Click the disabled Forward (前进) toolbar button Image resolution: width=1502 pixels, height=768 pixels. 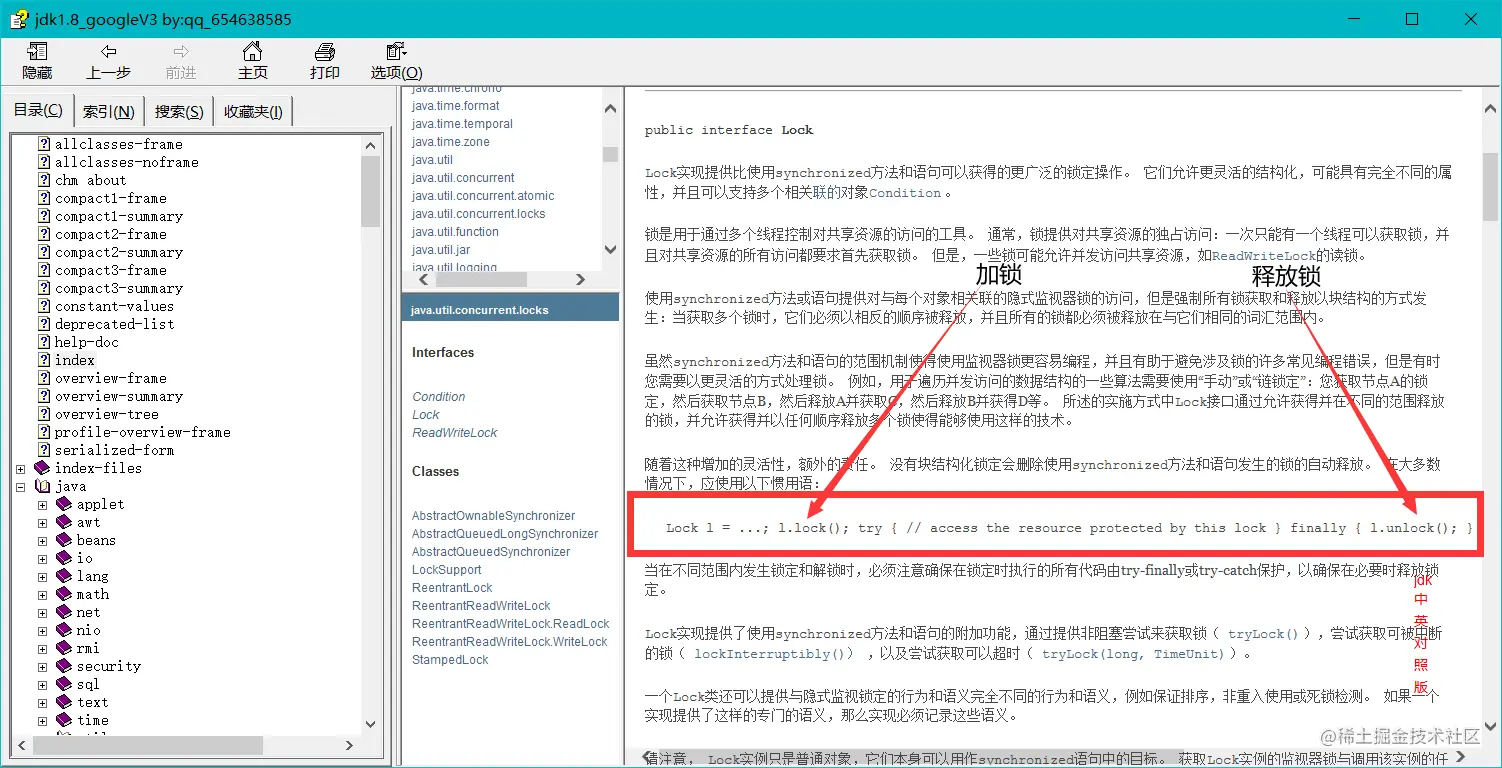point(181,61)
